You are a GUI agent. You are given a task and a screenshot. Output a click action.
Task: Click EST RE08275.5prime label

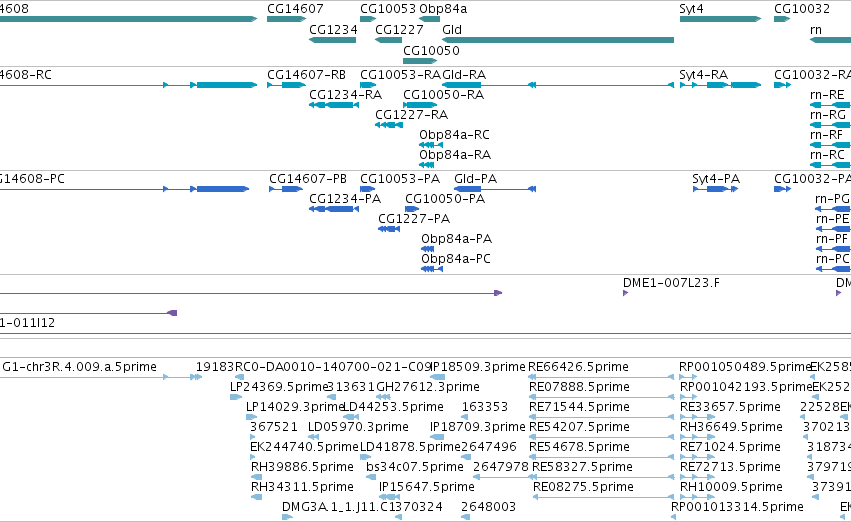[x=583, y=487]
